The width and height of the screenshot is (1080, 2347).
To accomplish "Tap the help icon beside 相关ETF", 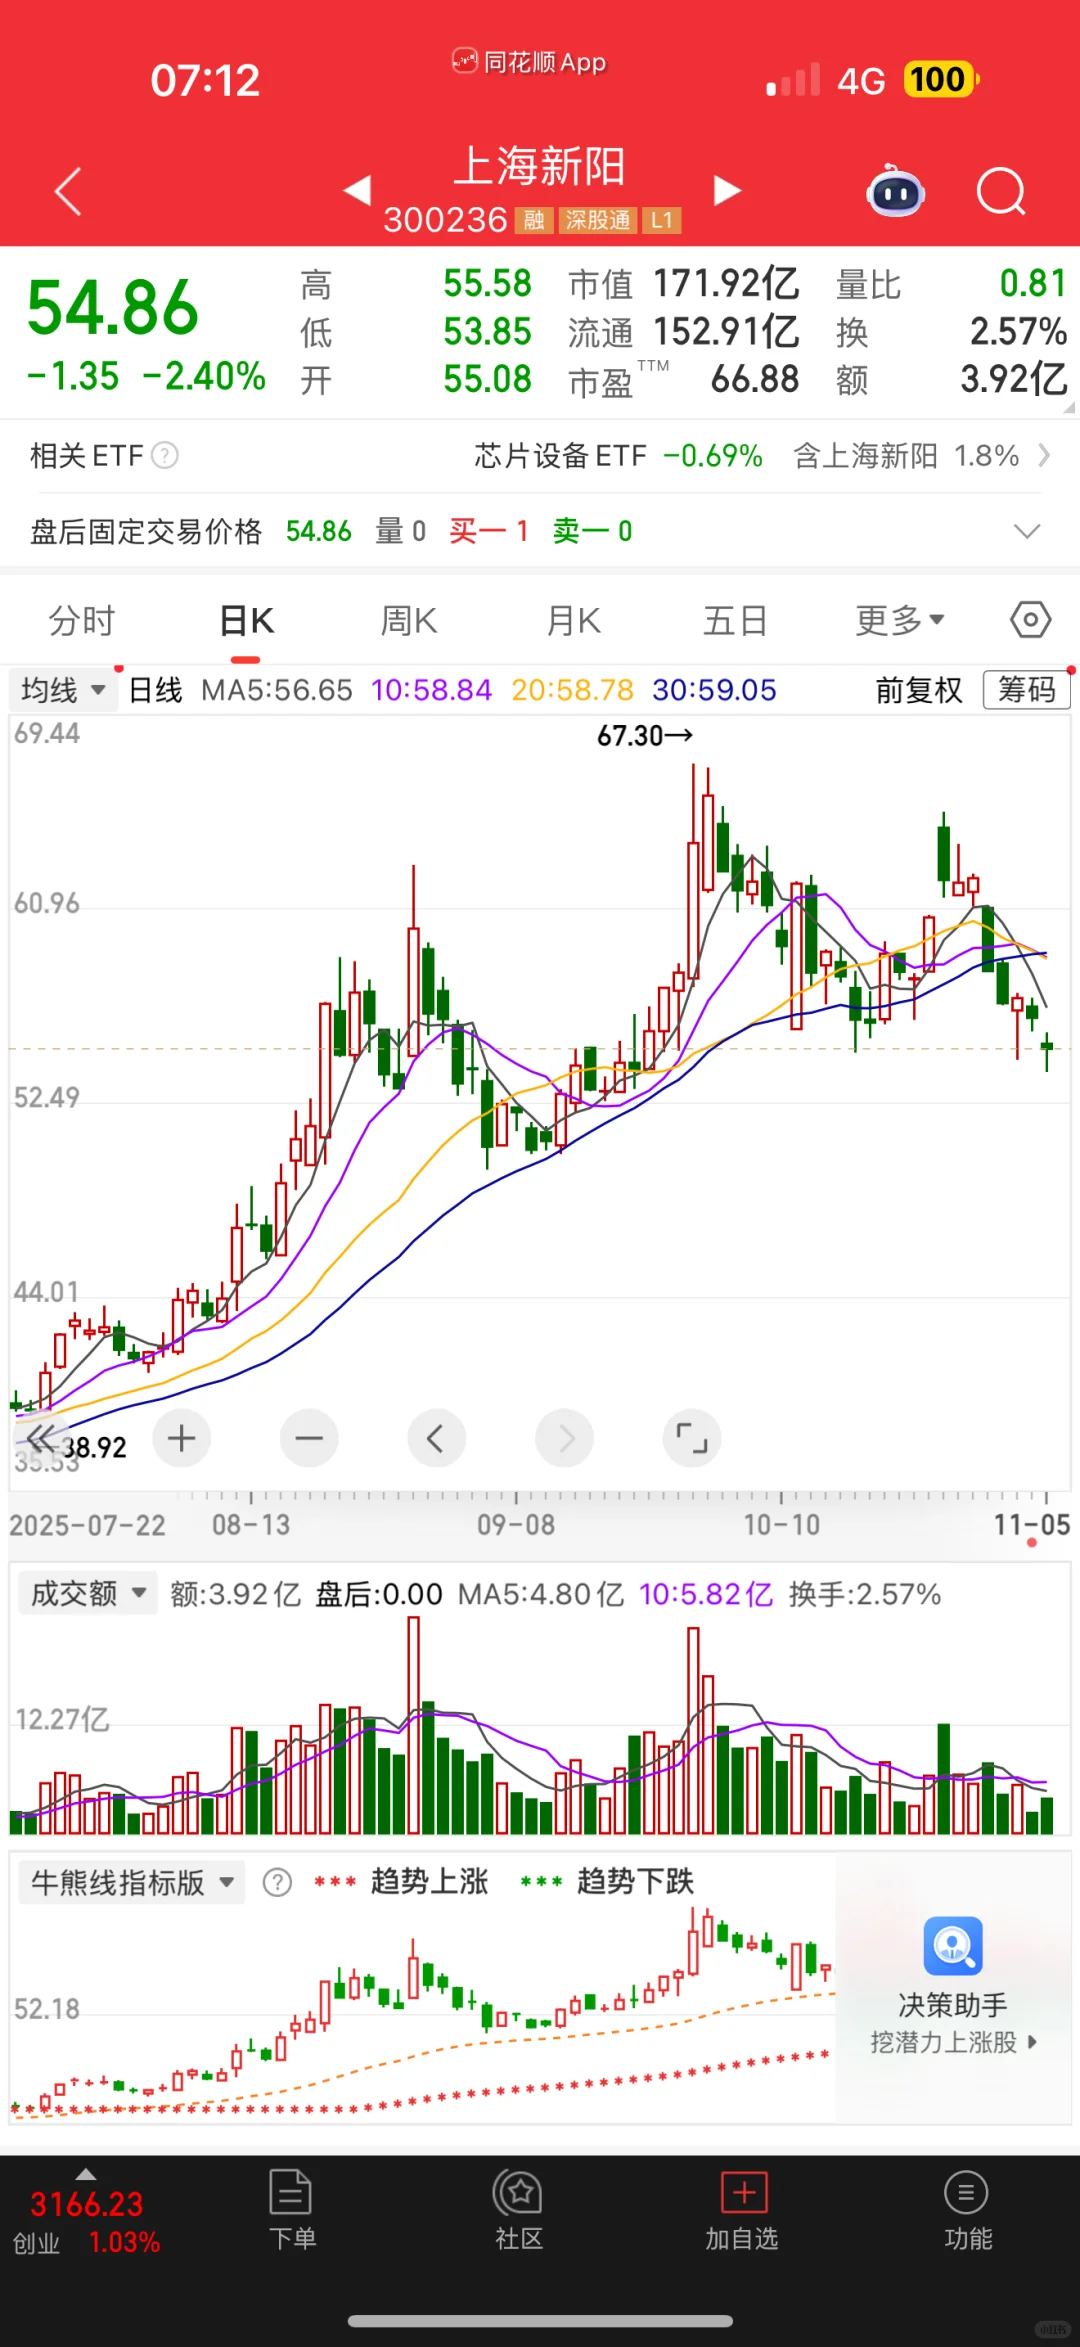I will tap(165, 456).
